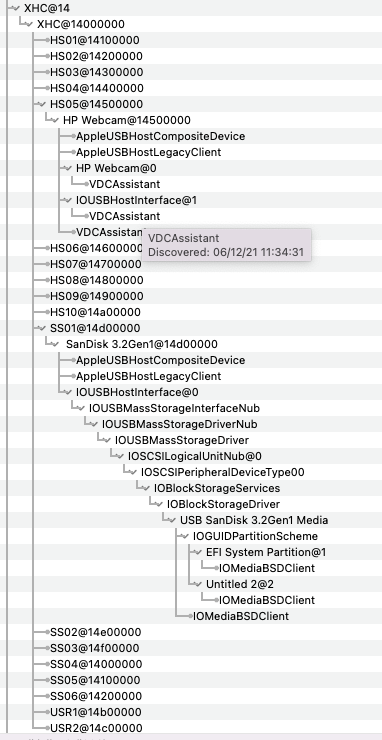Screen dimensions: 382x740
Task: Collapse SanDisk 3.2Gen1@14d00000 device node
Action: pyautogui.click(x=56, y=344)
